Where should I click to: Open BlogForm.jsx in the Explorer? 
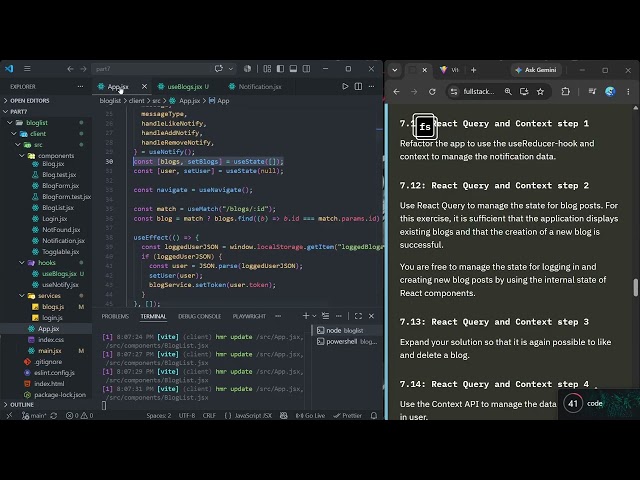(60, 185)
